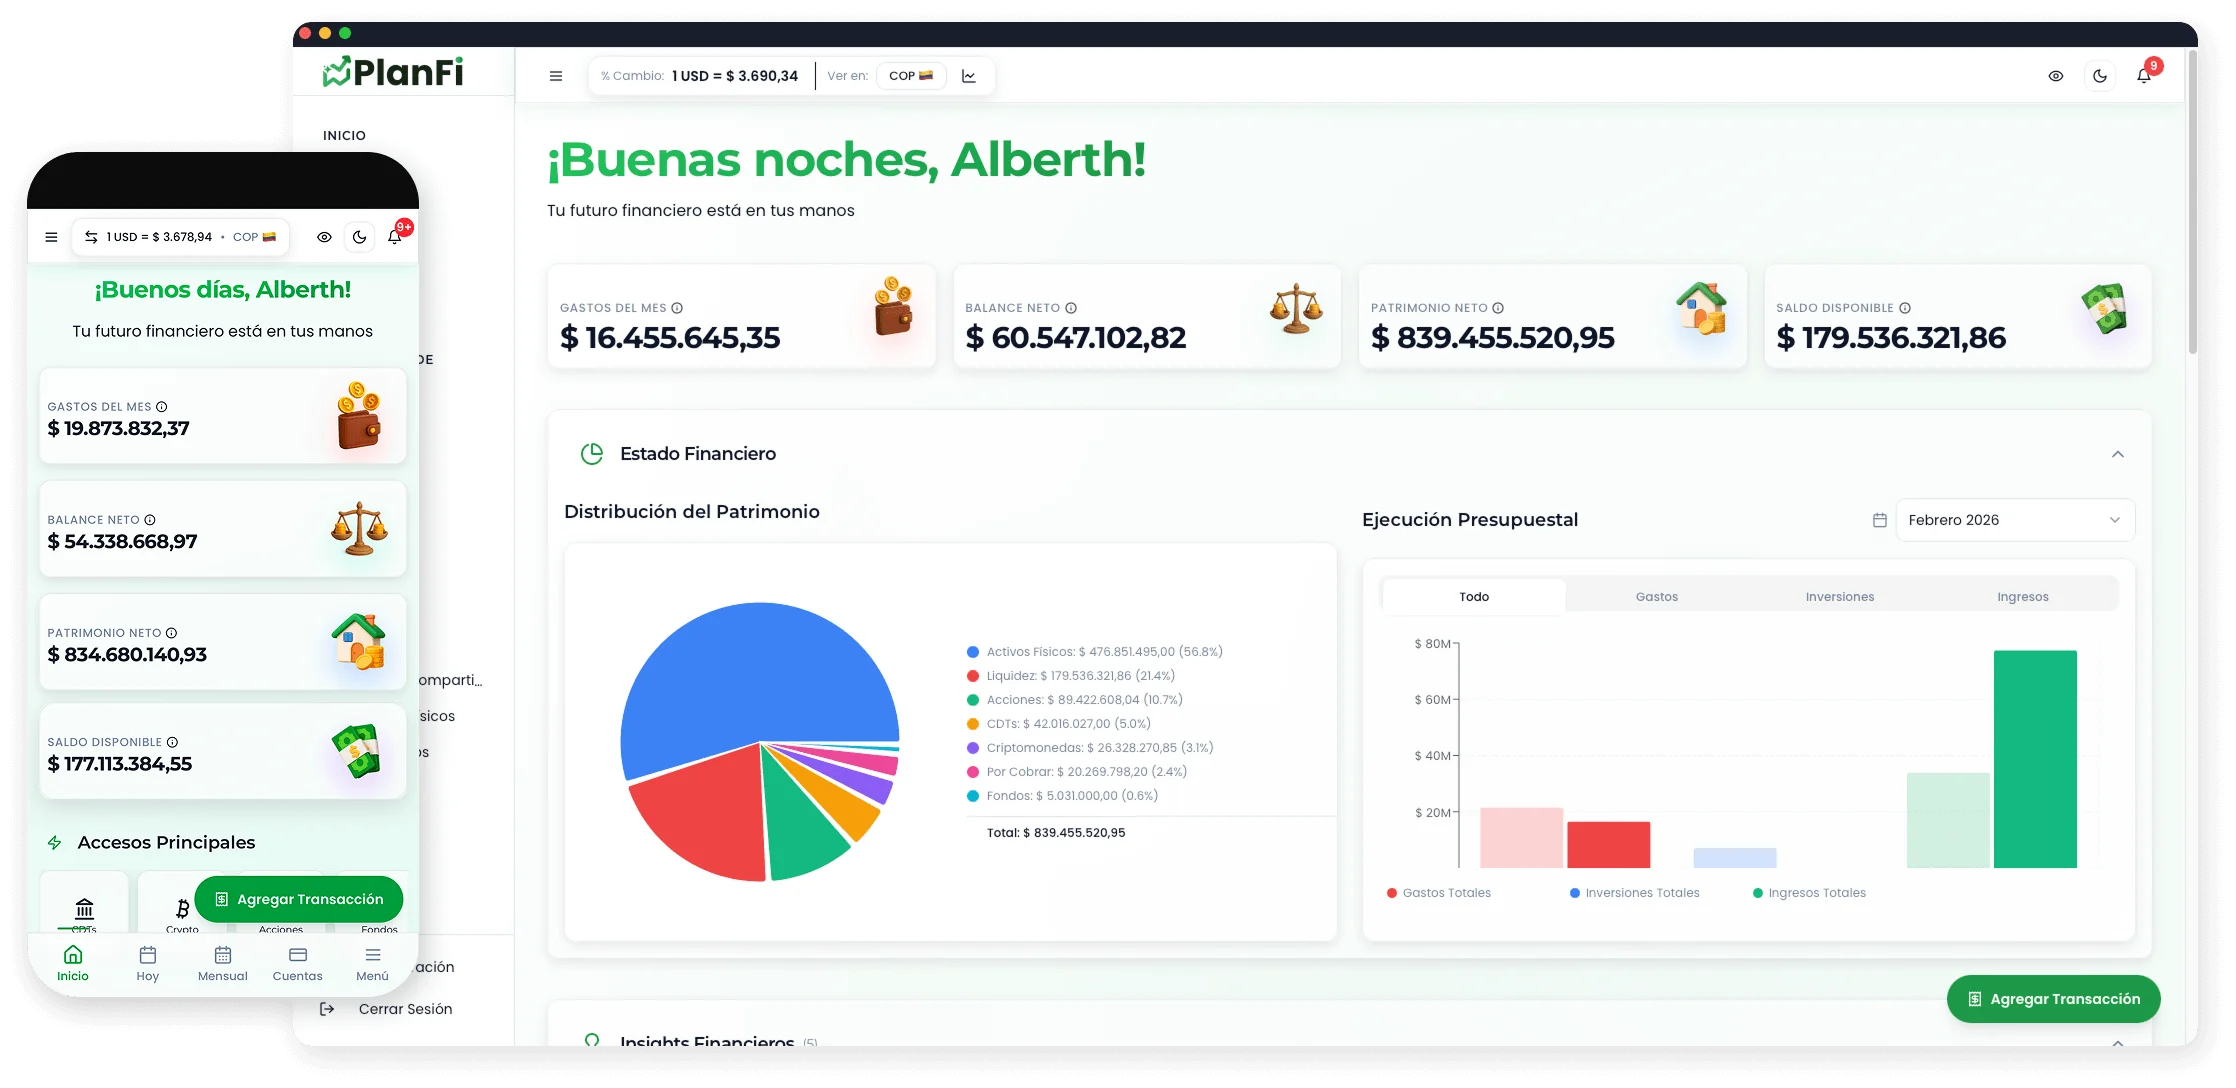Switch to the Gastos budget tab
Screen dimensions: 2236x1088
[1656, 597]
